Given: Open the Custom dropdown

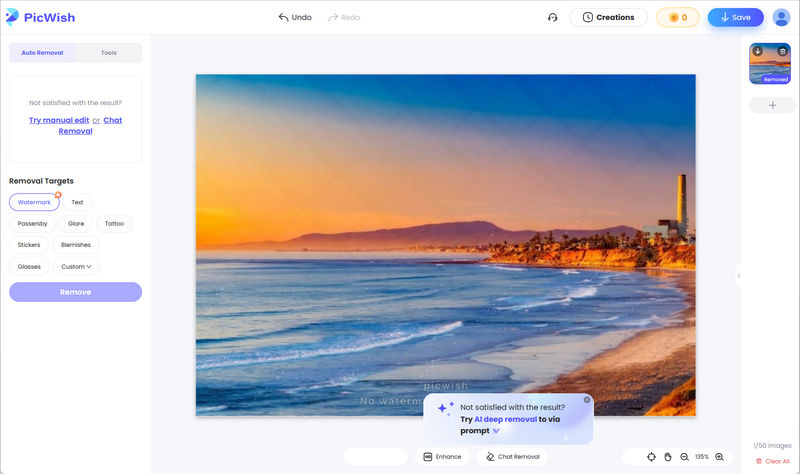Looking at the screenshot, I should (x=76, y=266).
